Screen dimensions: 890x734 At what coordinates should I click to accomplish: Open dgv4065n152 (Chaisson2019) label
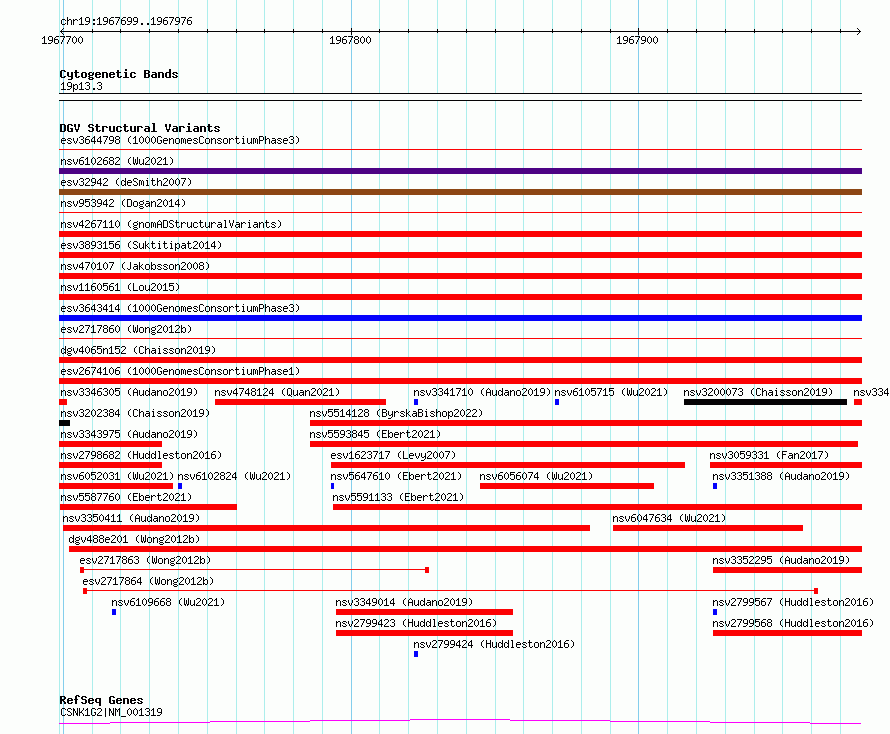138,350
